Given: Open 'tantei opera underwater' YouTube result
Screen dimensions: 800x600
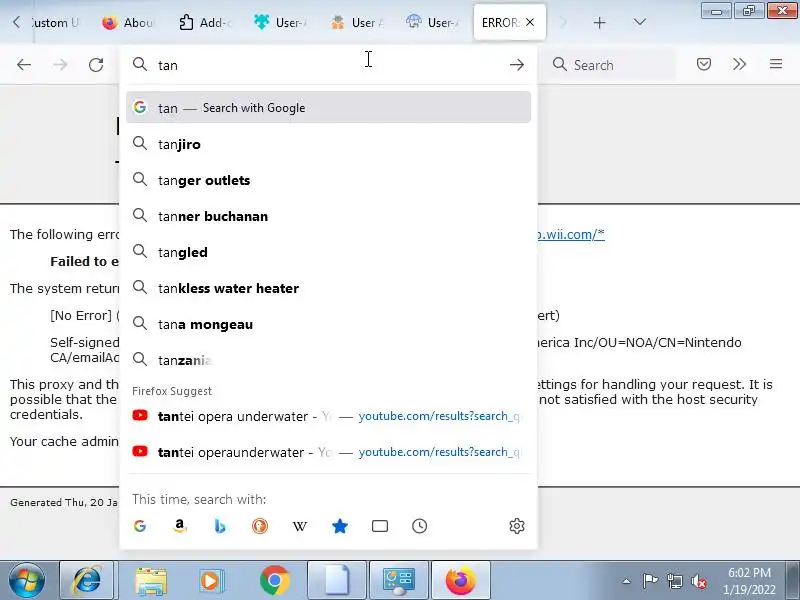Looking at the screenshot, I should tap(329, 416).
